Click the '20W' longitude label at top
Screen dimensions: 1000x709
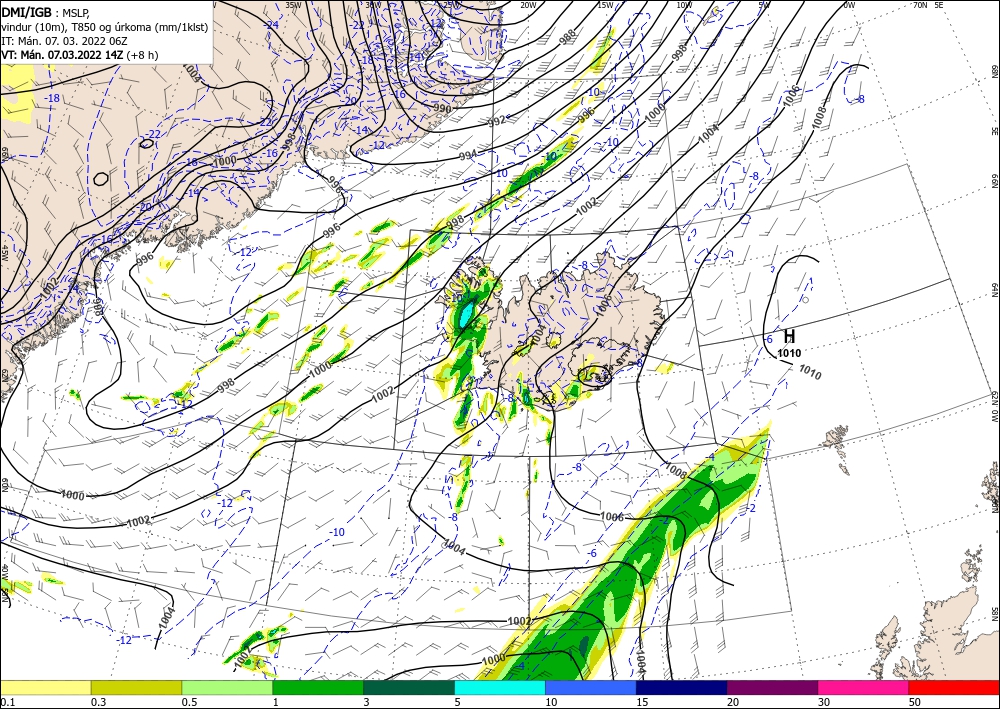tap(527, 5)
